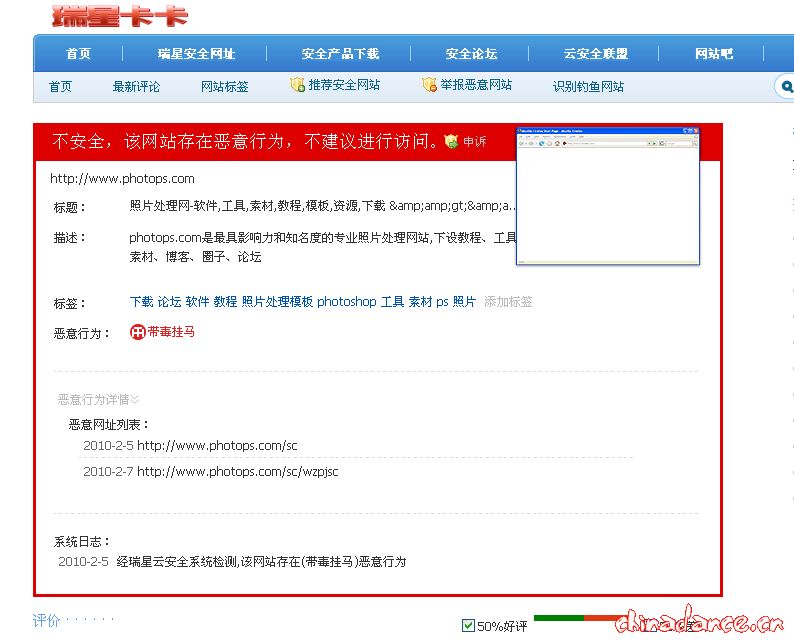Screen dimensions: 794x644
Task: Open 云安全联盟 navigation tab
Action: point(596,54)
